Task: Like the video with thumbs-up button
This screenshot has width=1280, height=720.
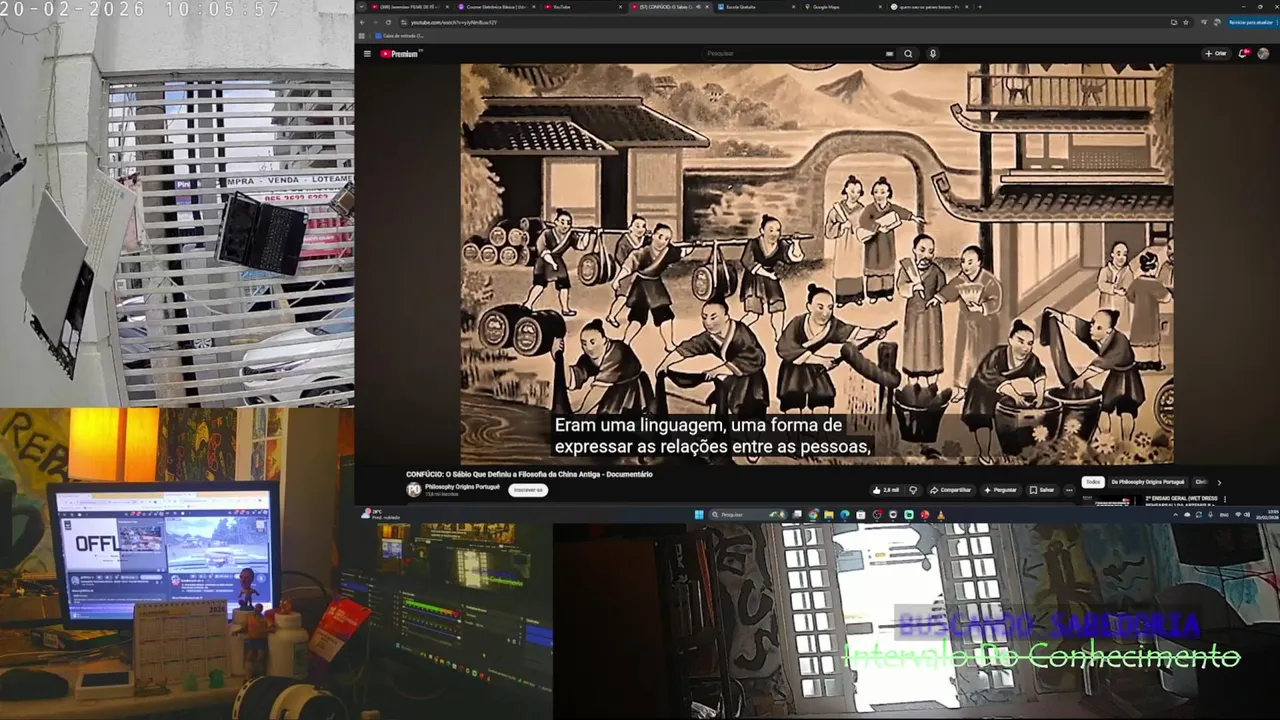Action: (886, 490)
